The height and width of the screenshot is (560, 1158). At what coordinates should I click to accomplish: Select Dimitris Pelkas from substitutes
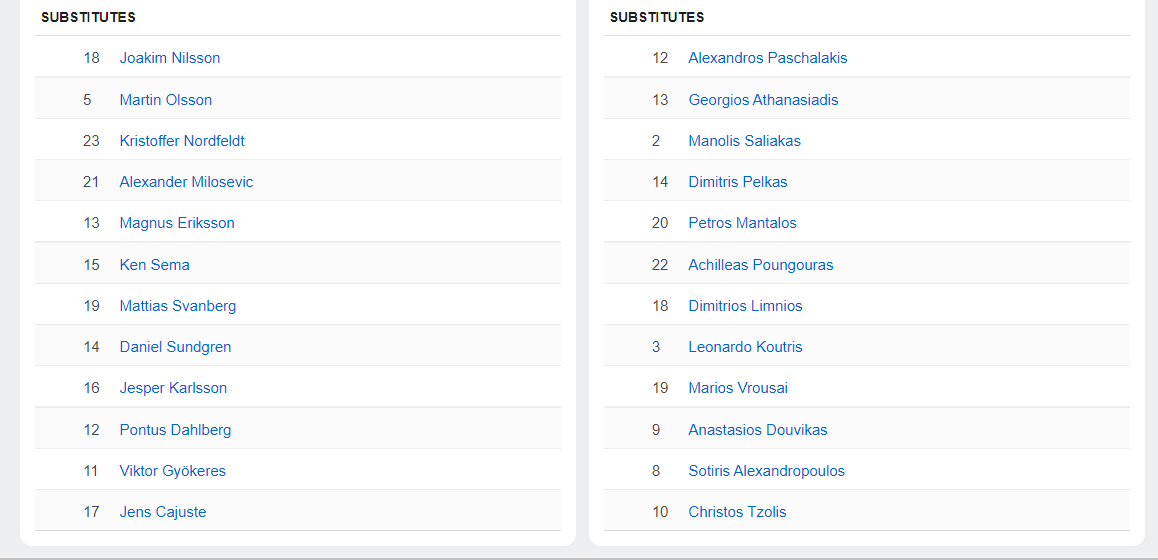coord(737,182)
